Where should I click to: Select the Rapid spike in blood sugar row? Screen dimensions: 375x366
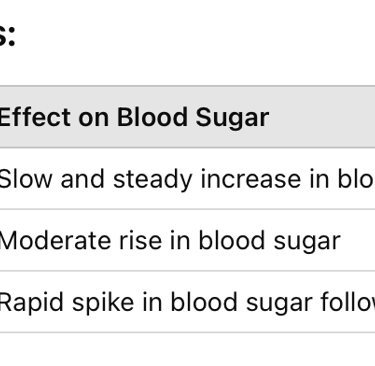tap(187, 302)
